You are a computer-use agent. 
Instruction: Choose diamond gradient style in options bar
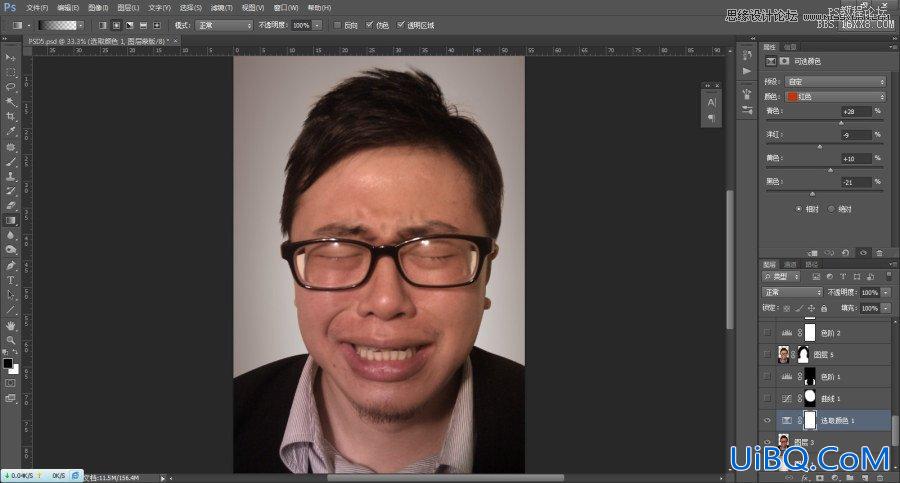point(157,25)
